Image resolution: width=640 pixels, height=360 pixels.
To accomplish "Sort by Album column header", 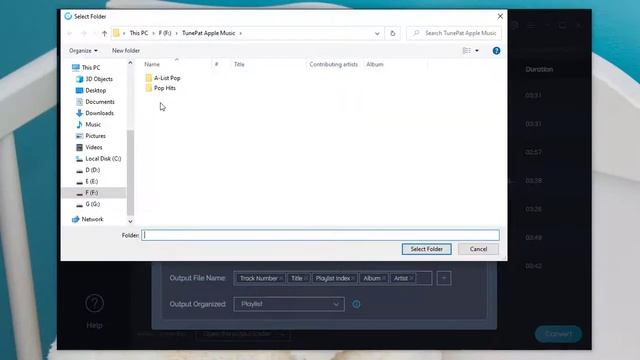I will point(375,64).
